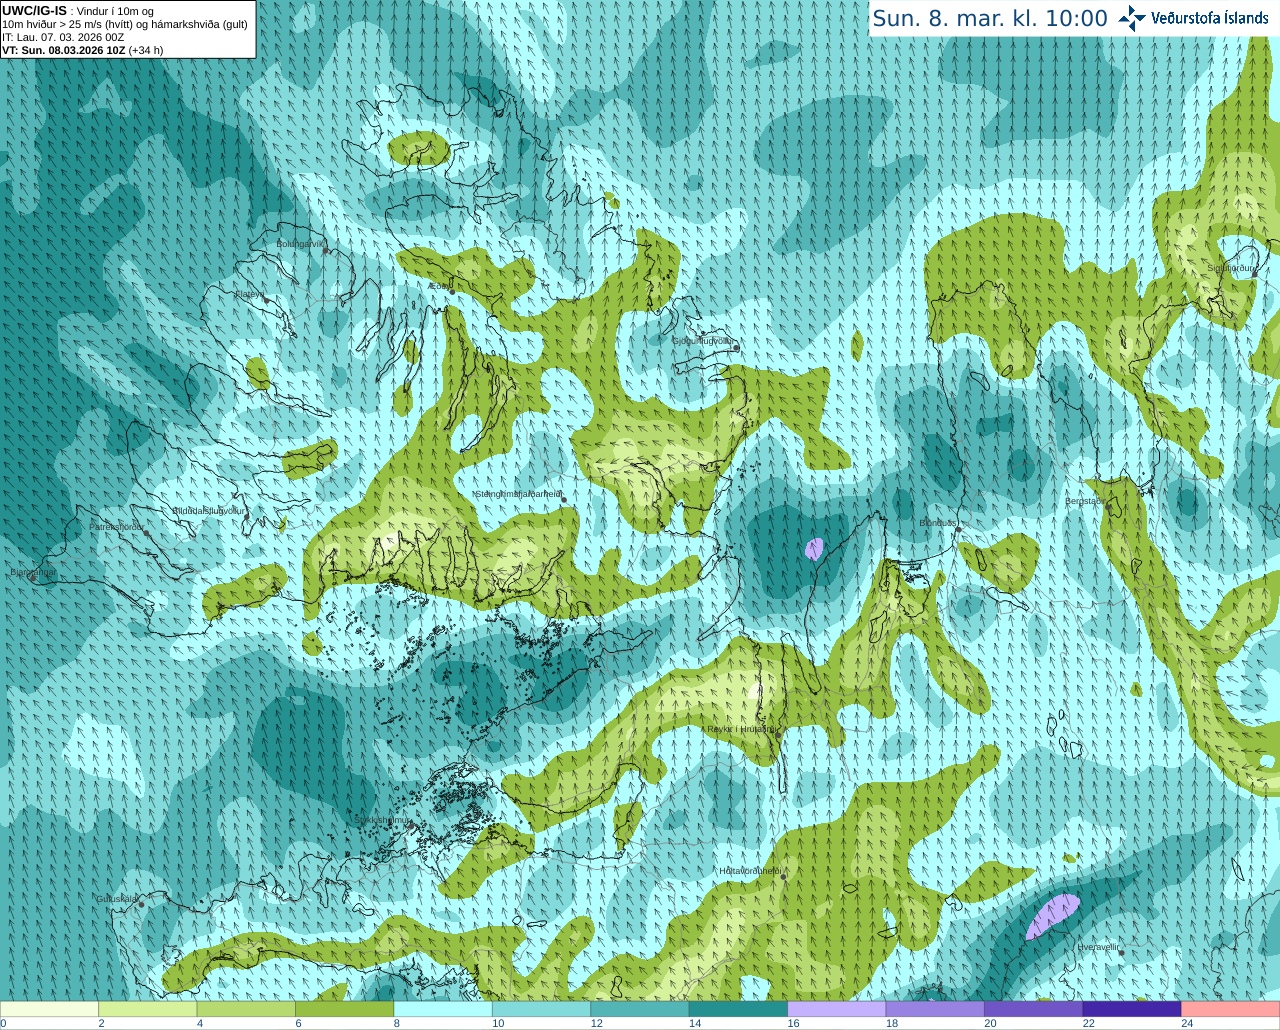Click the pink above-24 m/s legend swatch
Screen dimensions: 1280x1030
coord(1231,1009)
